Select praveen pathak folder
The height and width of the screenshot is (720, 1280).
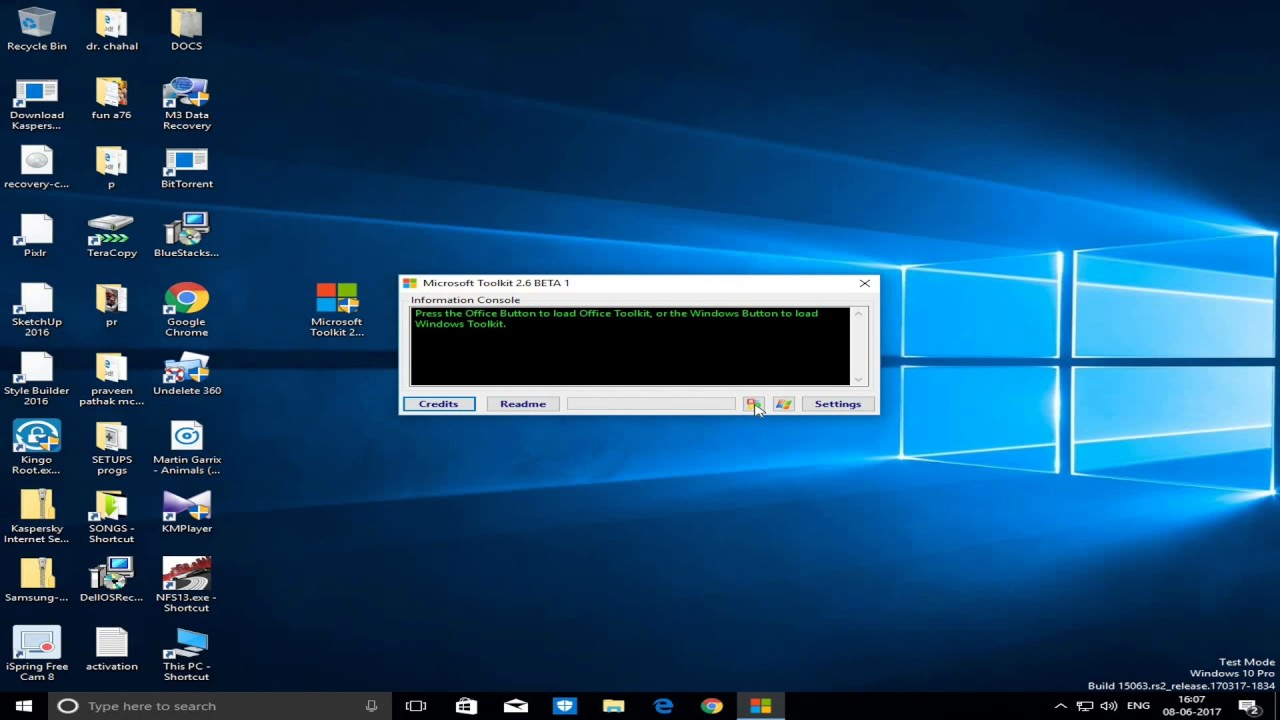tap(112, 380)
